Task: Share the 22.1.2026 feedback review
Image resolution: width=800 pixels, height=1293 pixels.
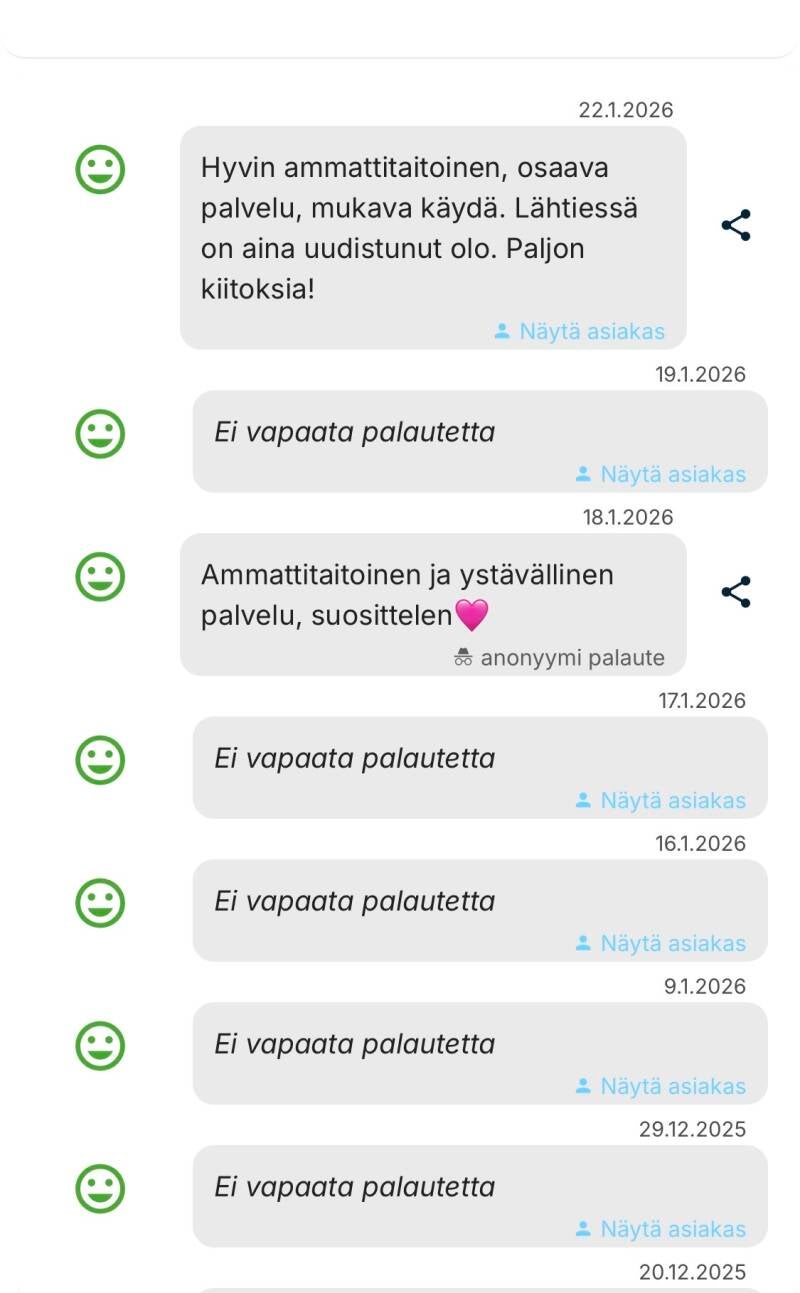Action: [x=736, y=226]
